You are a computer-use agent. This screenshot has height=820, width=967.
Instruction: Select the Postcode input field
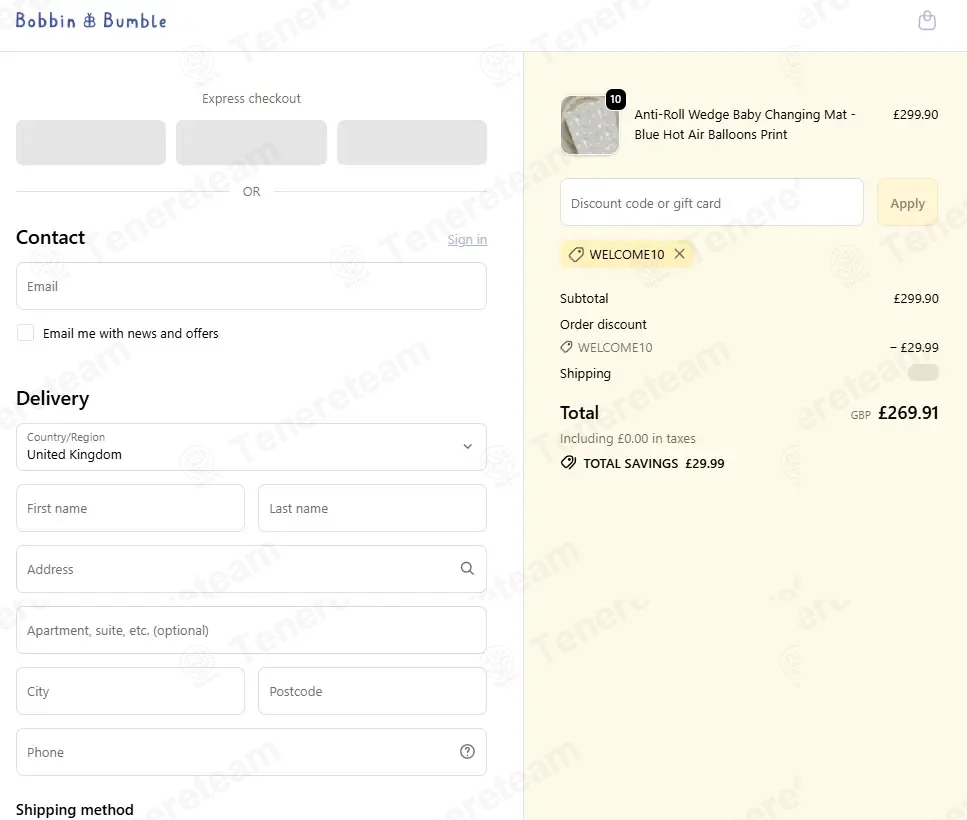[372, 691]
